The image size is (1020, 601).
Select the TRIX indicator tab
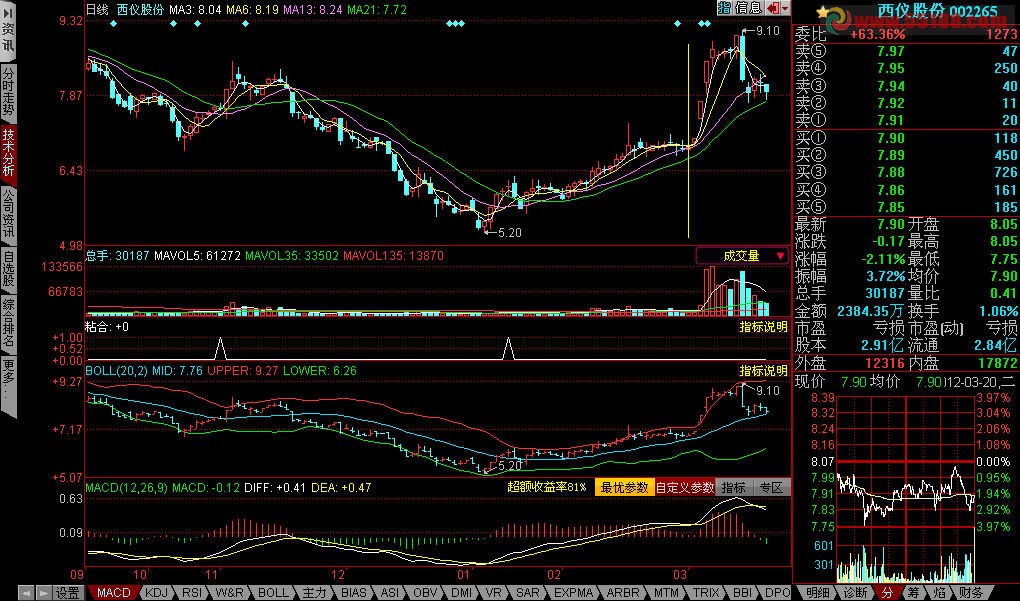point(706,593)
